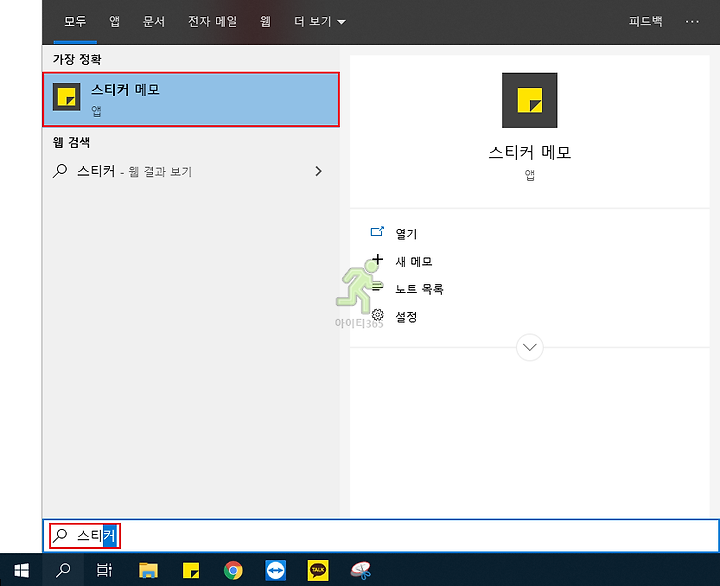Viewport: 720px width, 586px height.
Task: Open the Snipping Tool scissors icon in the taskbar
Action: click(360, 570)
